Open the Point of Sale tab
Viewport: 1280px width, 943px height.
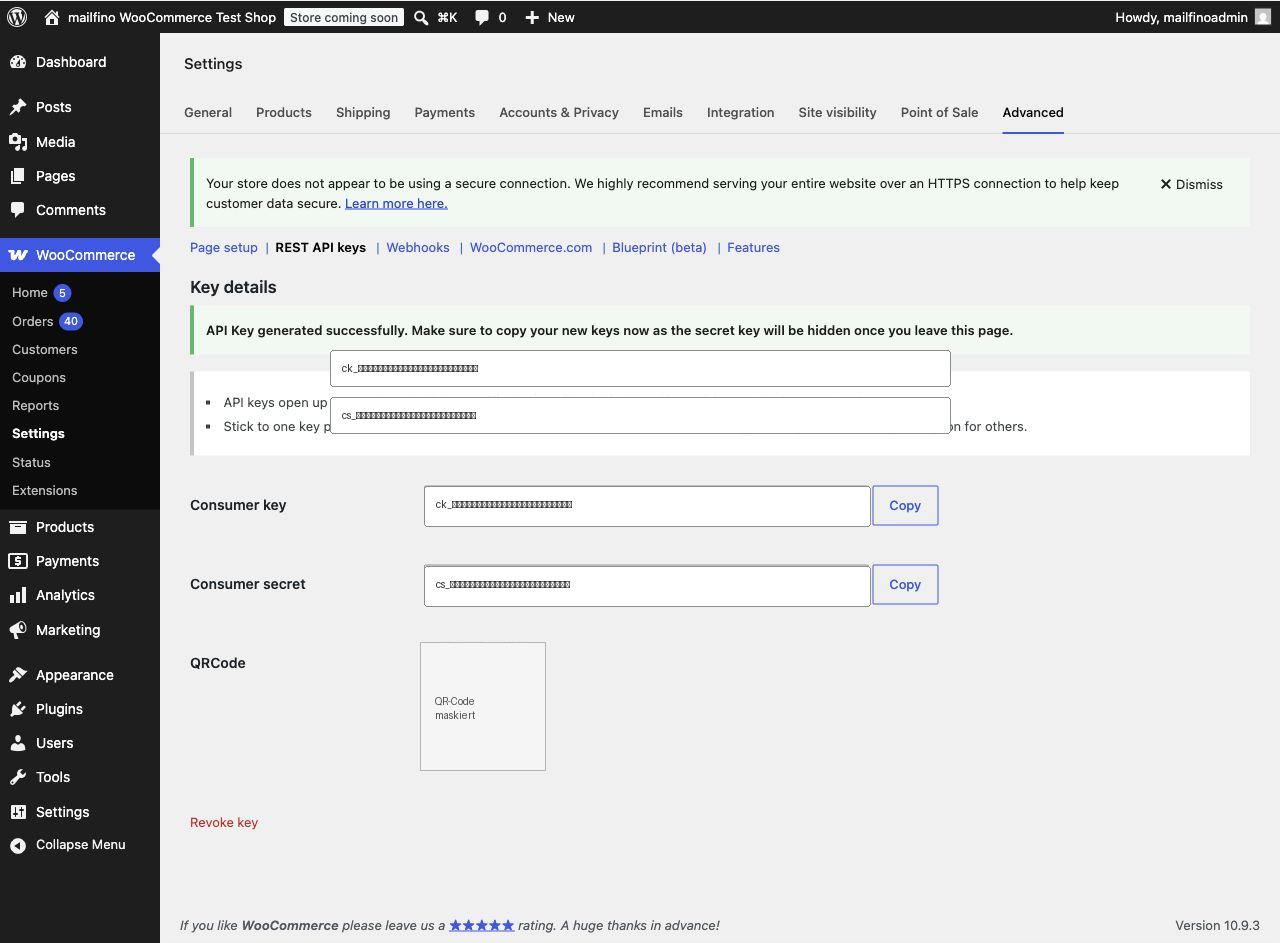(940, 112)
